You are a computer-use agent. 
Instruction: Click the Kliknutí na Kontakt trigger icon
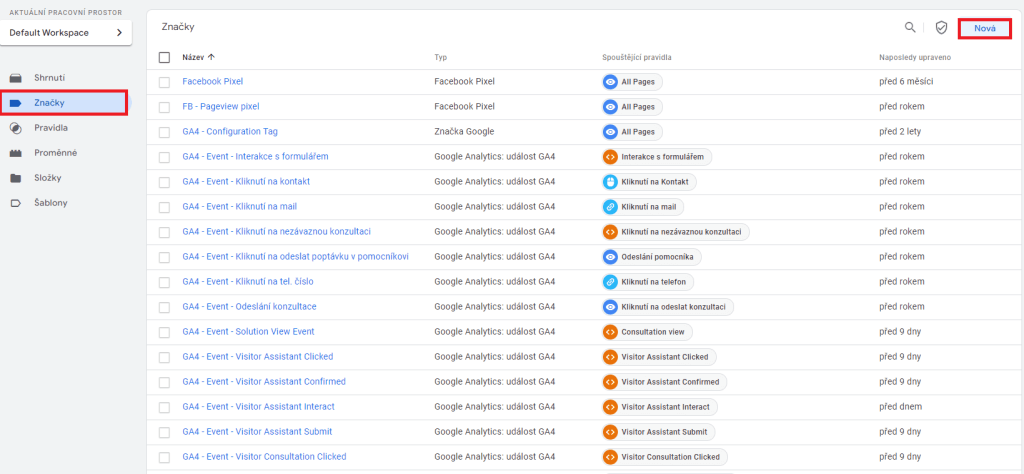[610, 182]
